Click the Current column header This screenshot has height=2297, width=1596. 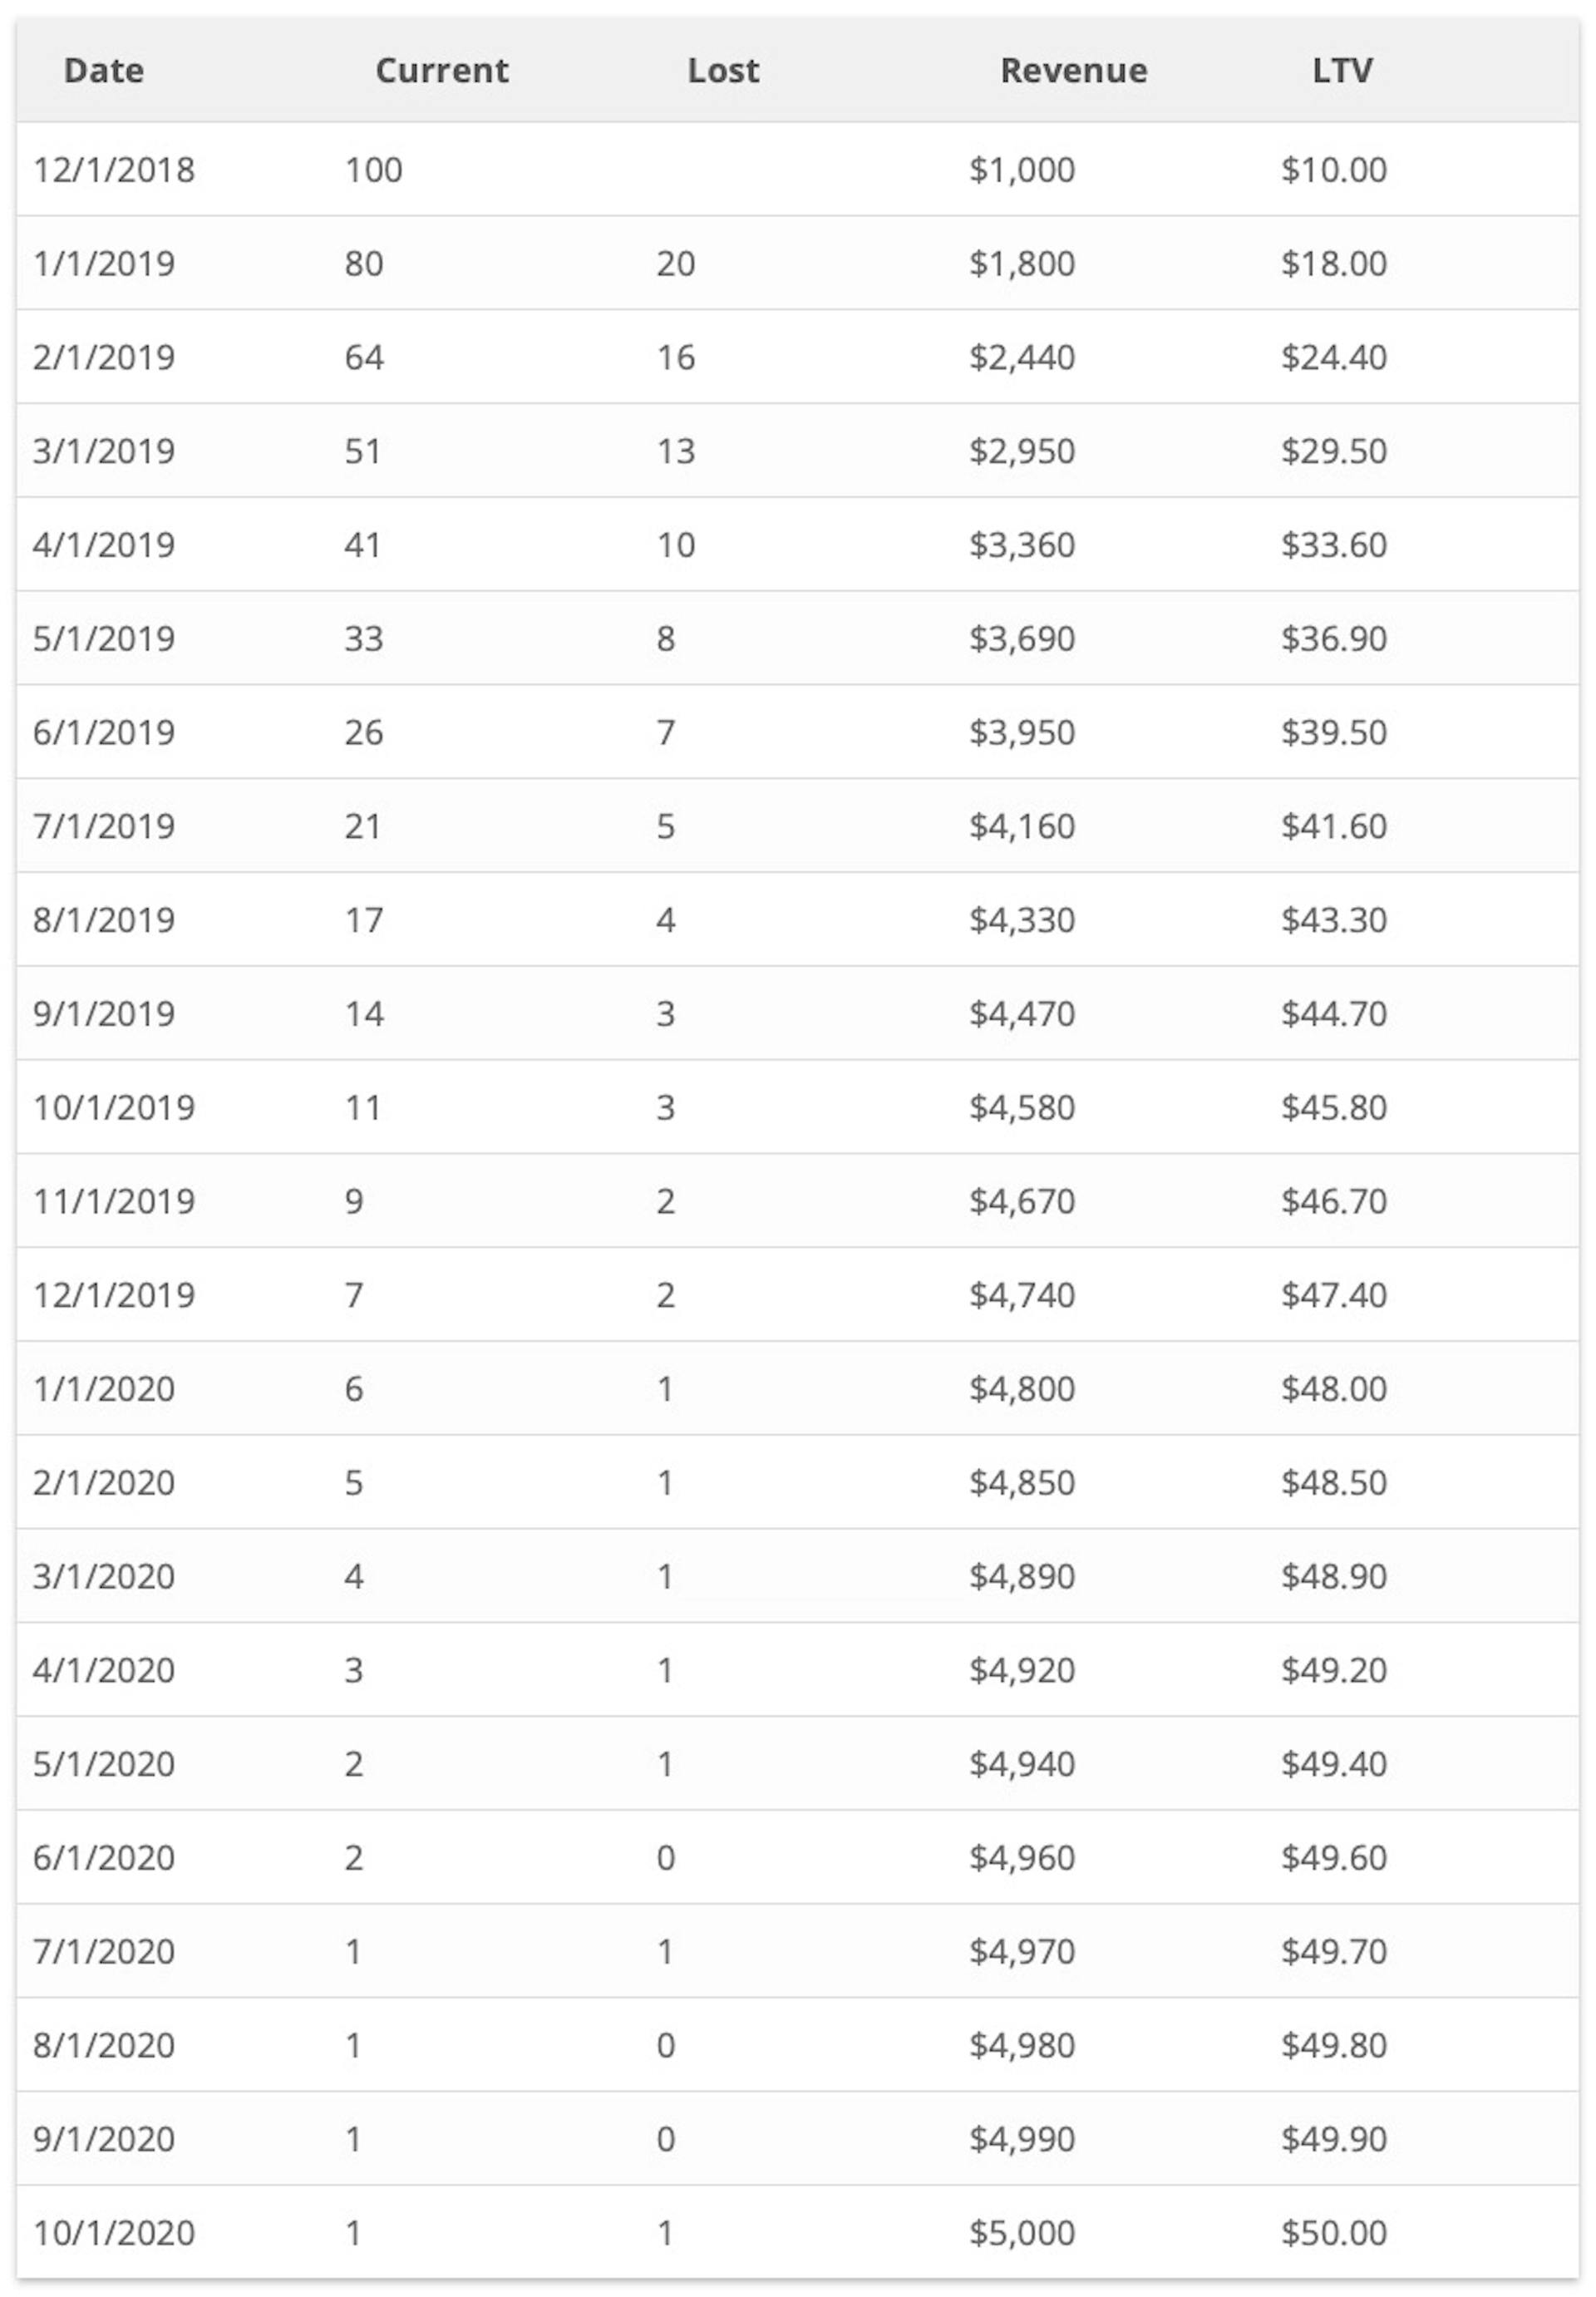(x=441, y=71)
